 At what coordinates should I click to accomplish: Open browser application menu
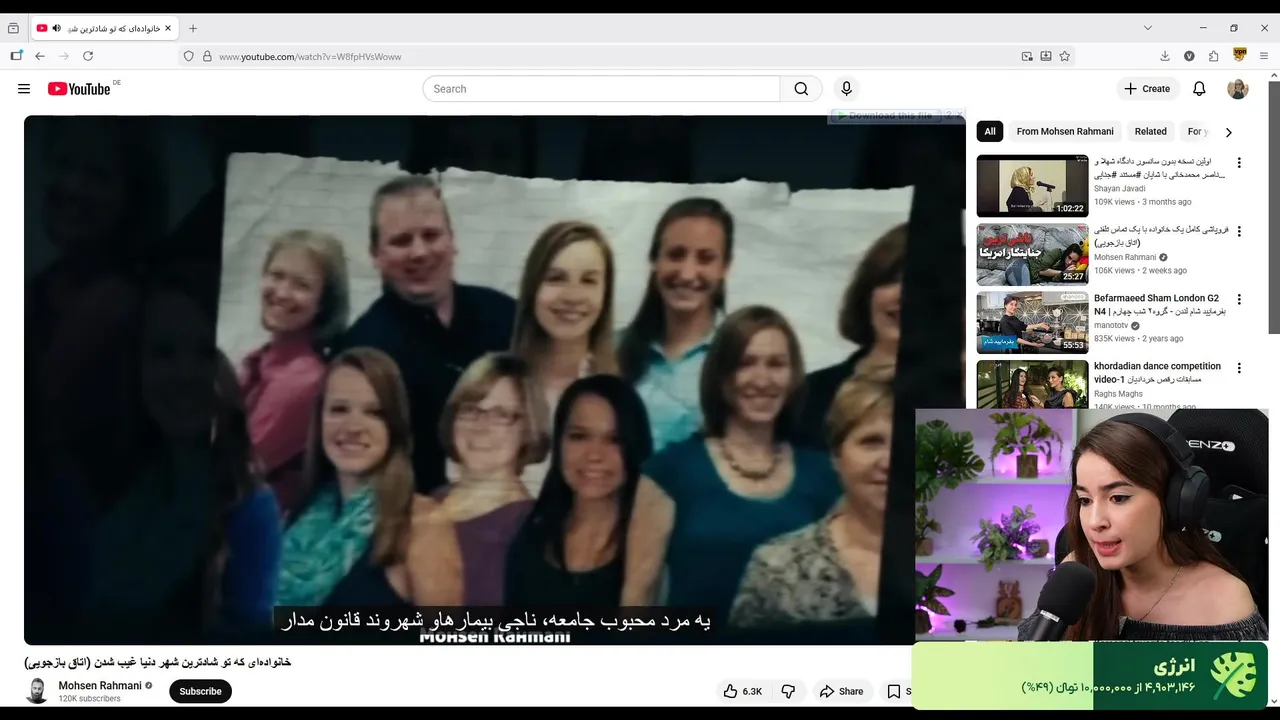[1265, 56]
